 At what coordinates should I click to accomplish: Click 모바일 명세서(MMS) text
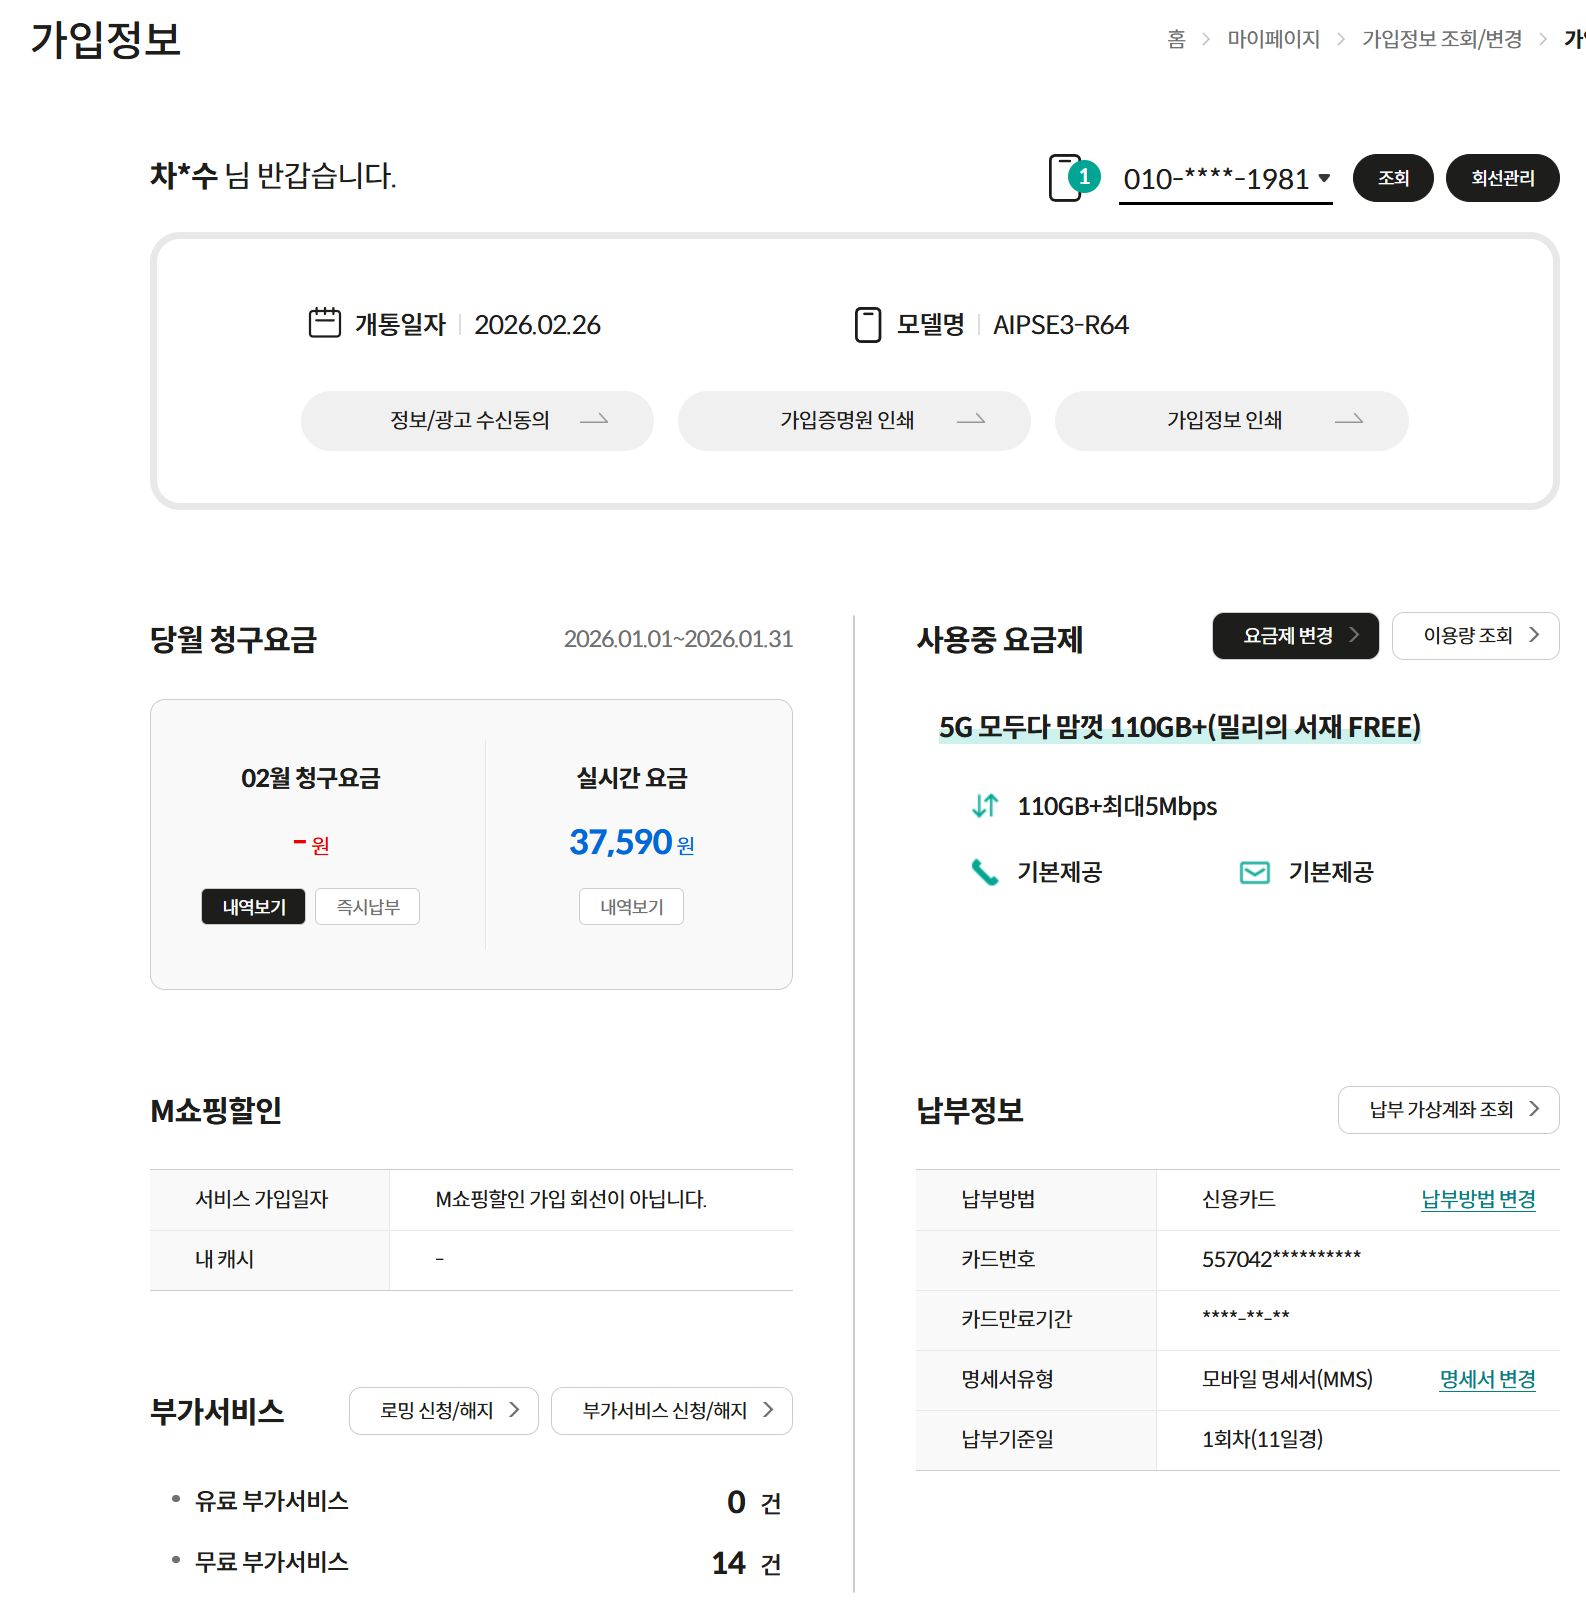tap(1287, 1379)
